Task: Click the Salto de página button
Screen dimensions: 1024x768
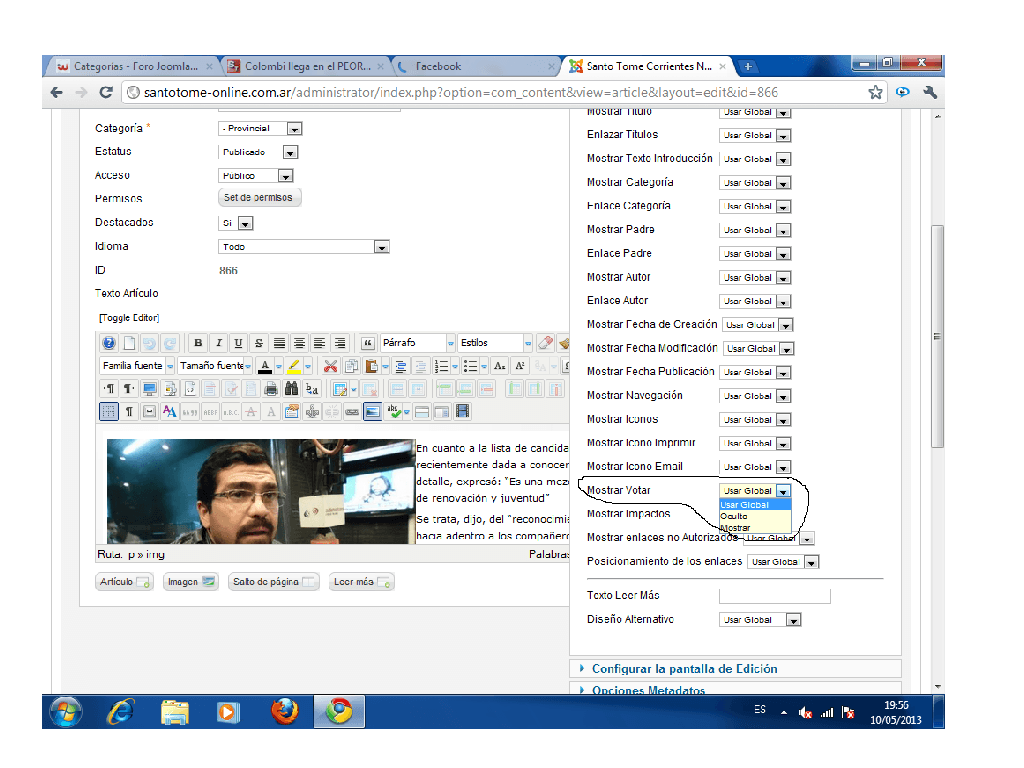Action: (274, 582)
